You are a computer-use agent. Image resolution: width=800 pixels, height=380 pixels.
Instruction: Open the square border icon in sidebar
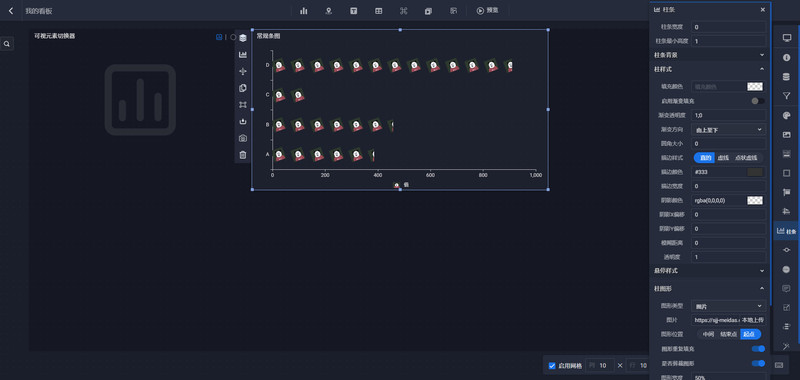pos(786,173)
